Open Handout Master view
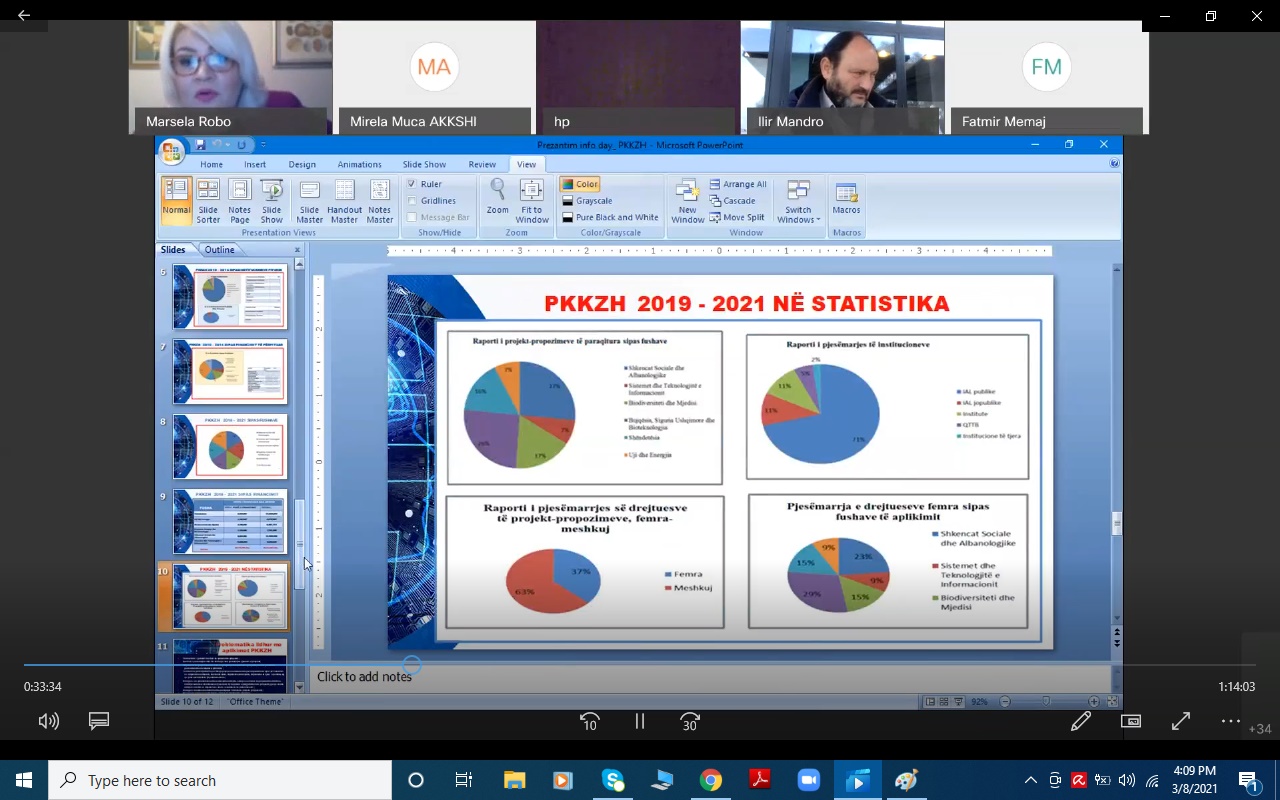 point(345,201)
